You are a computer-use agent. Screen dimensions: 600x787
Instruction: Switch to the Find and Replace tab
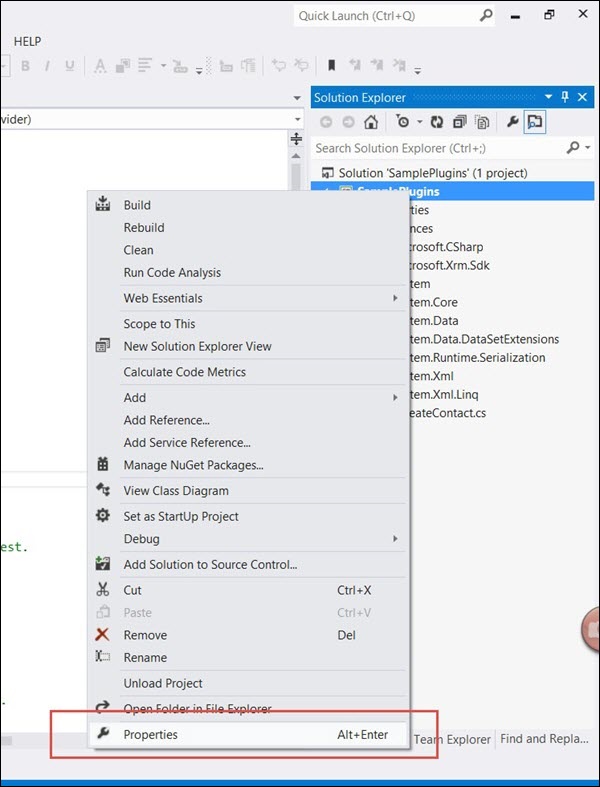pyautogui.click(x=545, y=739)
